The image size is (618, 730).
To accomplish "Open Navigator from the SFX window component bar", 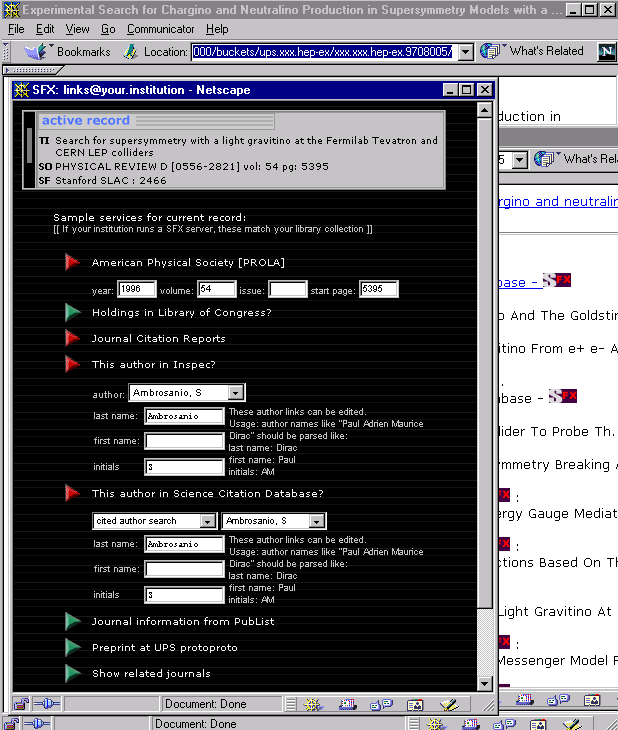I will (x=312, y=705).
